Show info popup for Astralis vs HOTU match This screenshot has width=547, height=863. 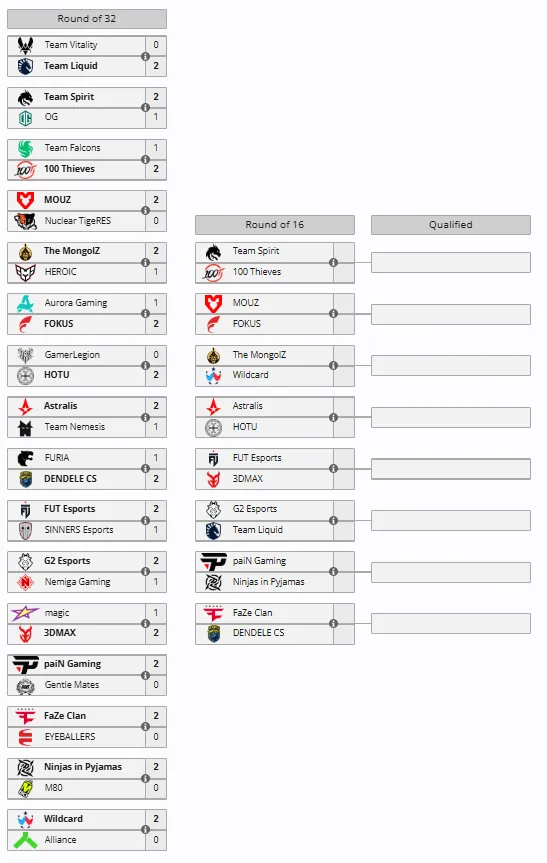click(333, 417)
